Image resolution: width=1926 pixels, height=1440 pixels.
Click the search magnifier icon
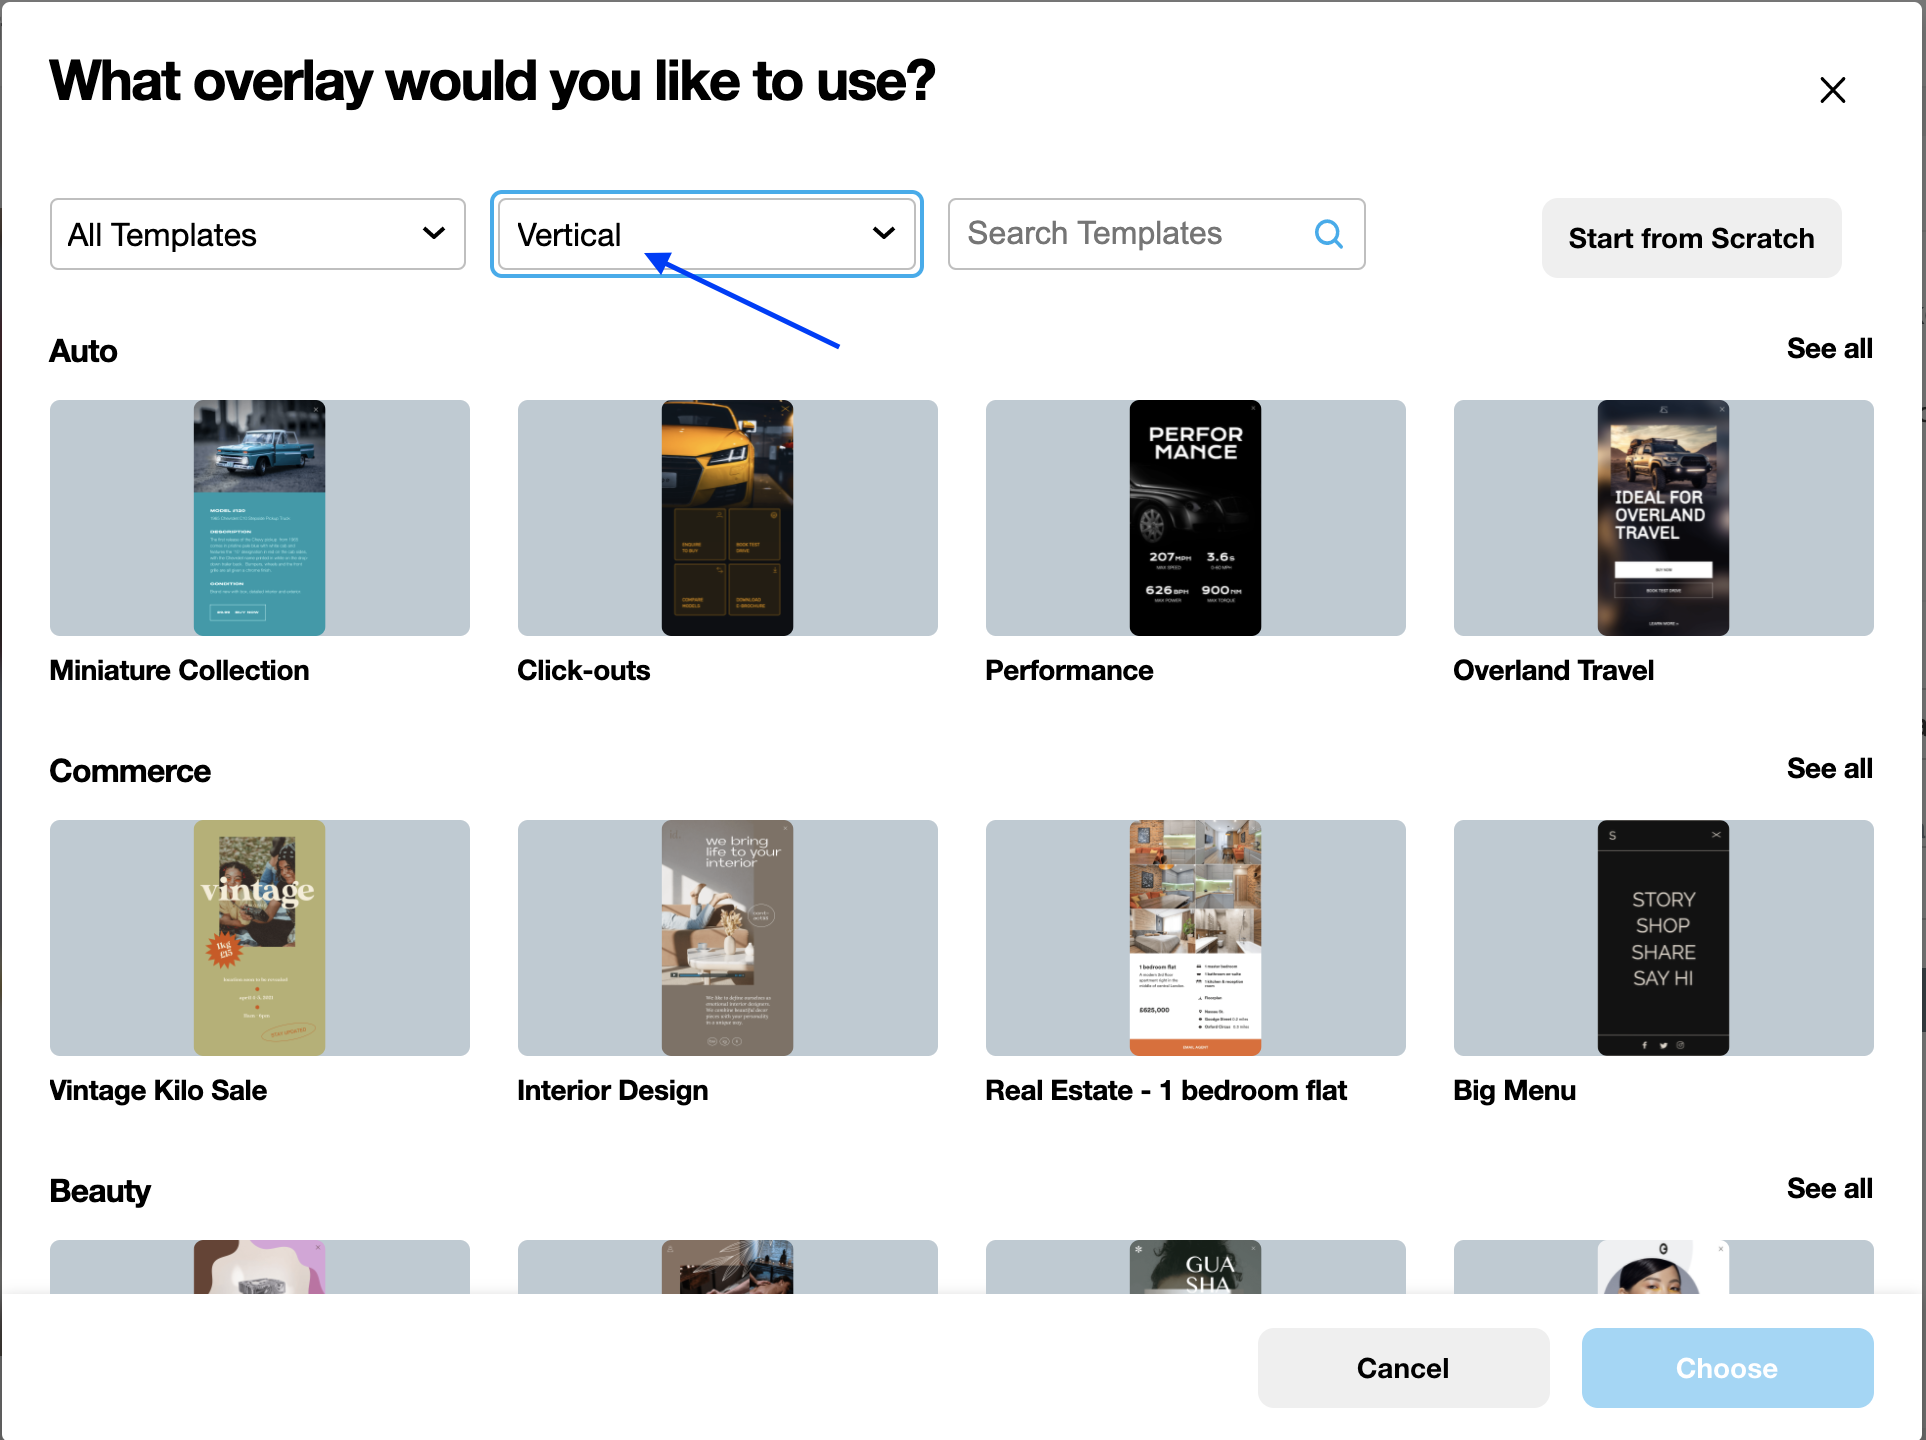point(1328,234)
